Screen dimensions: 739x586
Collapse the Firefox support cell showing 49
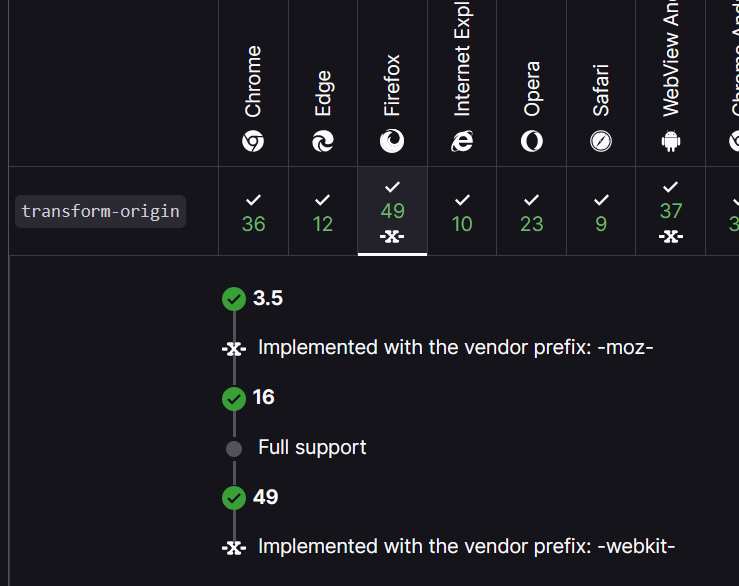[392, 212]
